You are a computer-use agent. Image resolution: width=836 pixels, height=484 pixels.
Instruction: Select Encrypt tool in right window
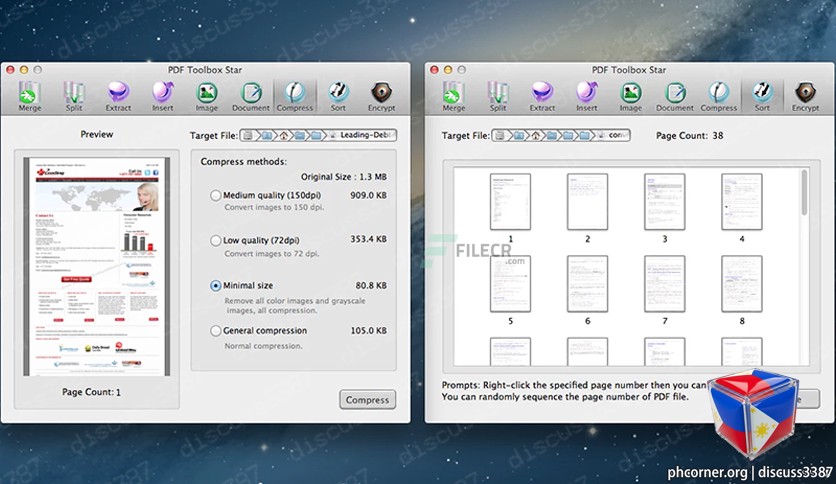(x=806, y=96)
